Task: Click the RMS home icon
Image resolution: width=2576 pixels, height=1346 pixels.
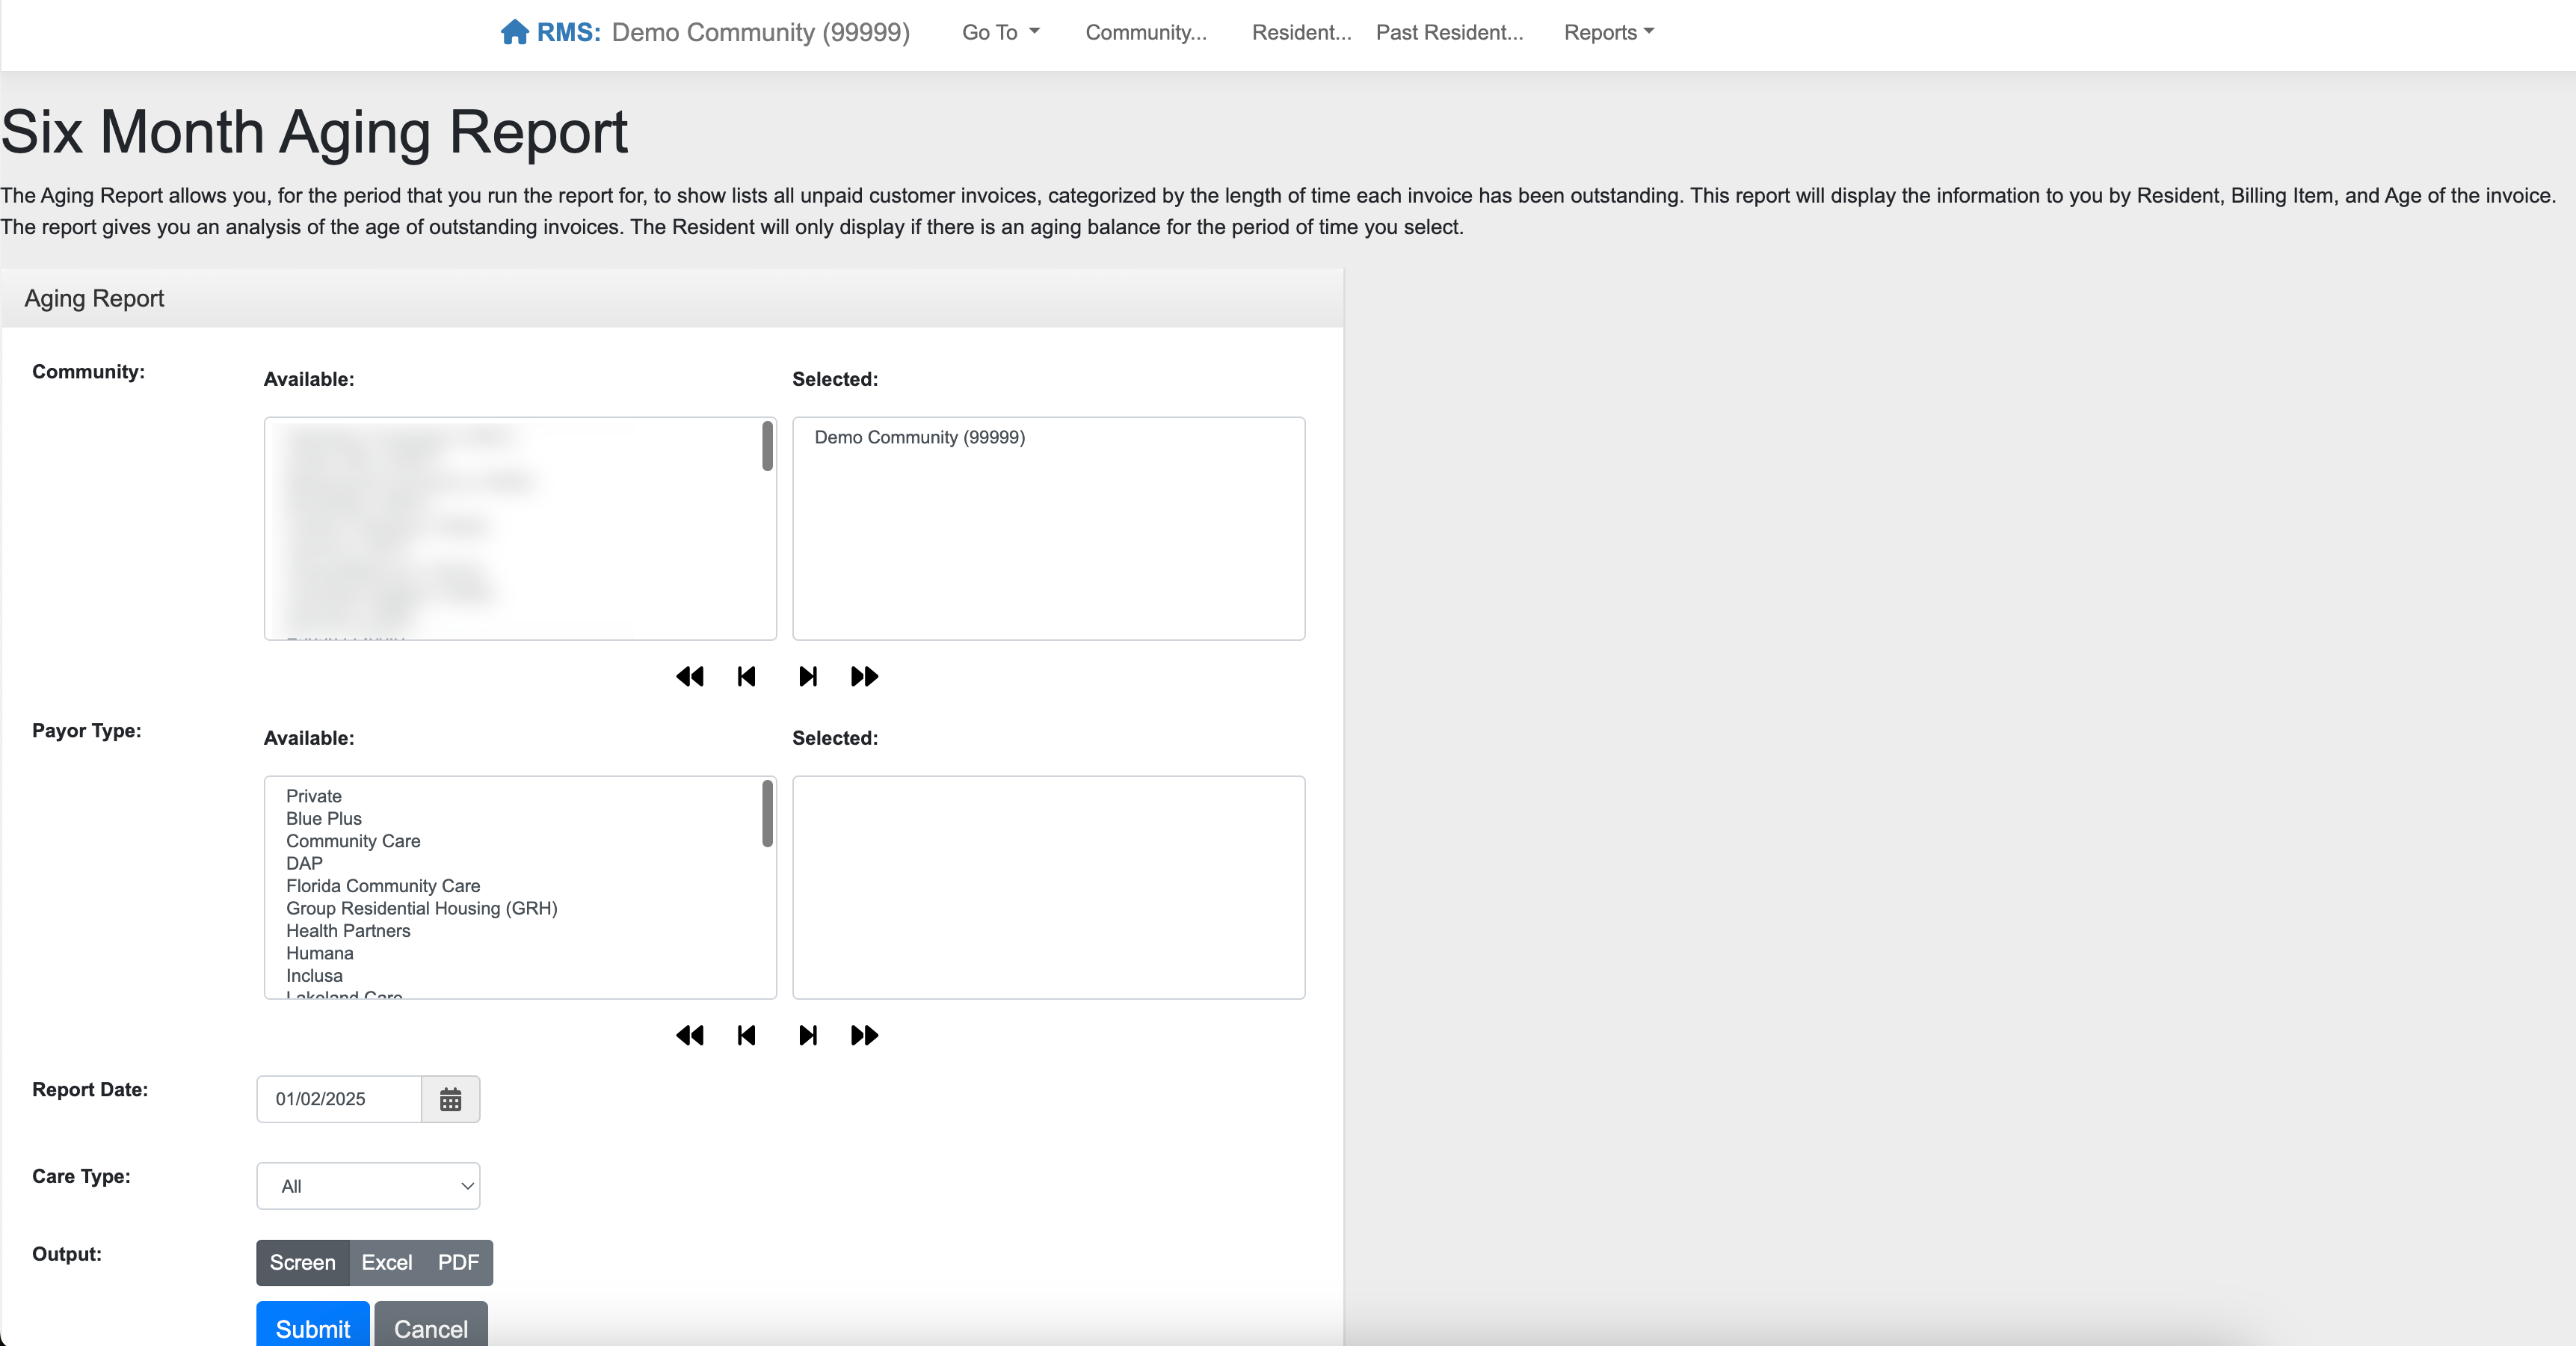Action: [x=514, y=32]
